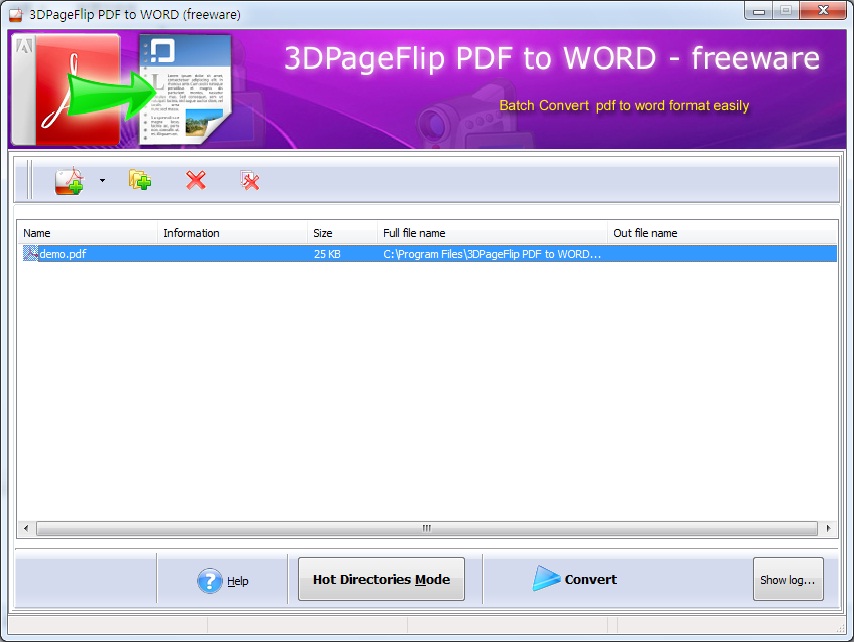Click the Information column header
Viewport: 854px width, 642px height.
[x=233, y=233]
